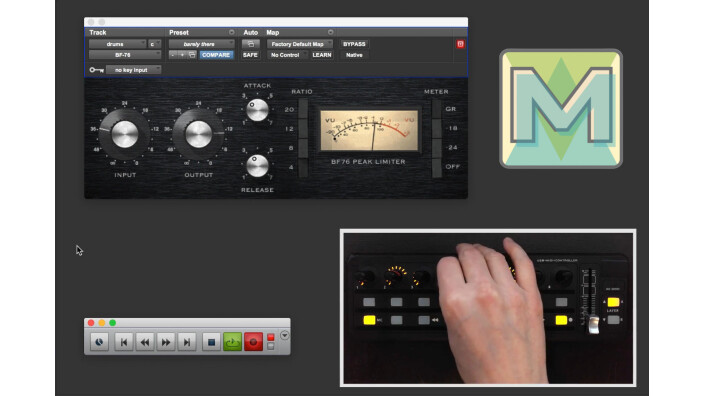Open the plug-in automation enable icon

251,44
